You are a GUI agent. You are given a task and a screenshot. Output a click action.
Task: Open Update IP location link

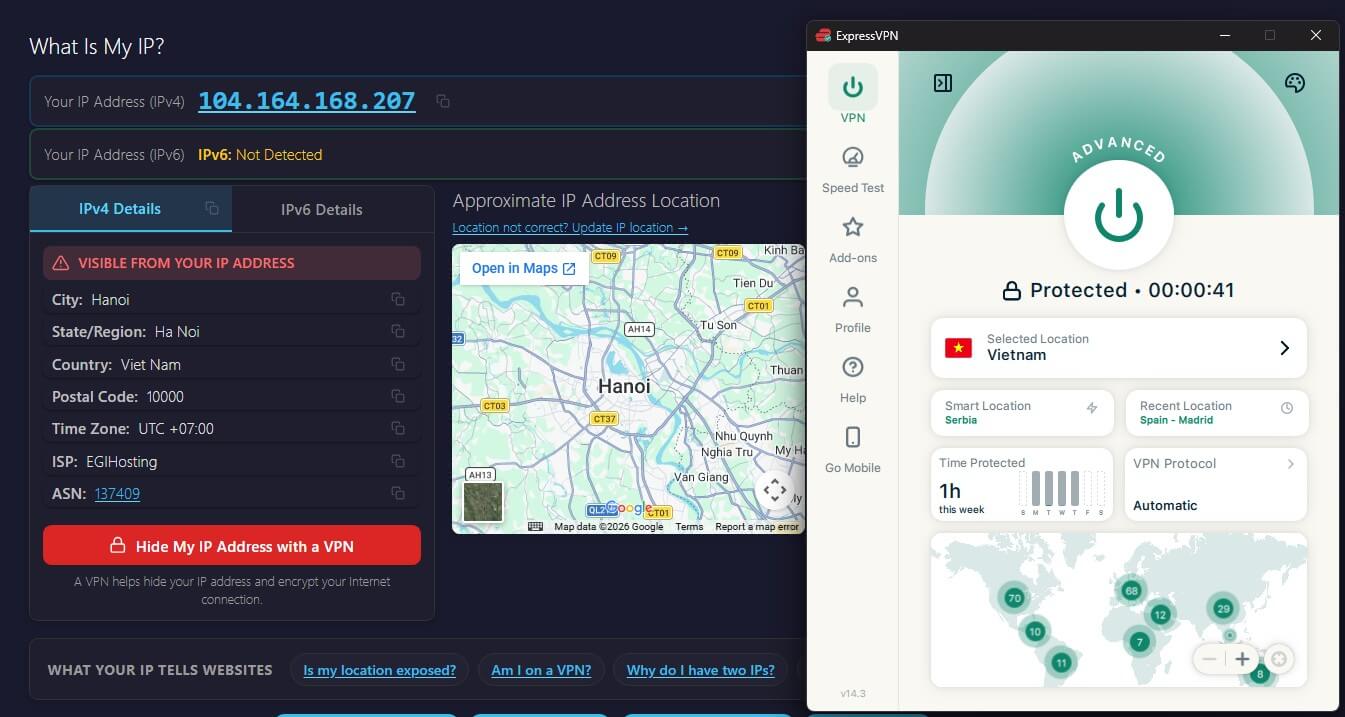tap(570, 227)
